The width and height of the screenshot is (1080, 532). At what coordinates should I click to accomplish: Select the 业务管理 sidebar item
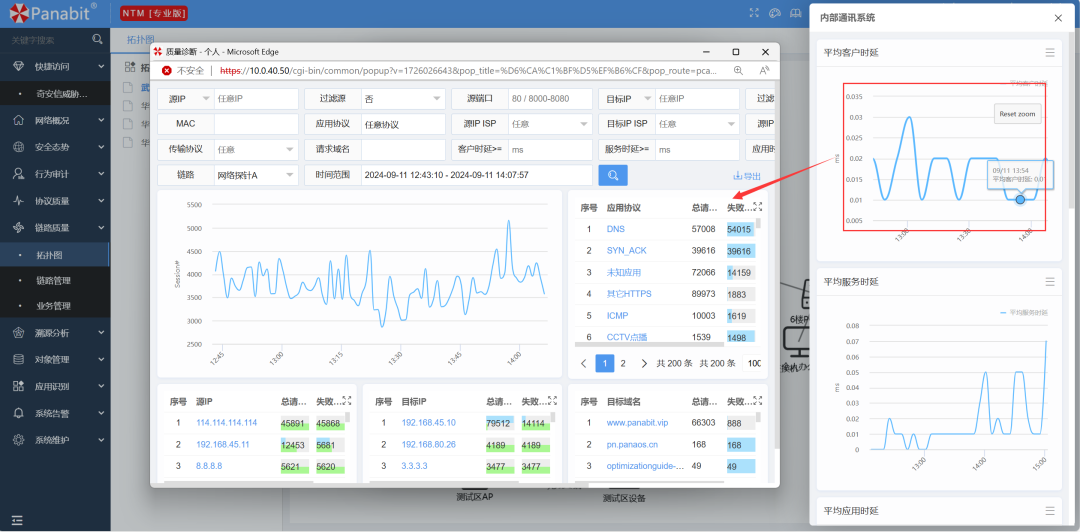coord(55,306)
